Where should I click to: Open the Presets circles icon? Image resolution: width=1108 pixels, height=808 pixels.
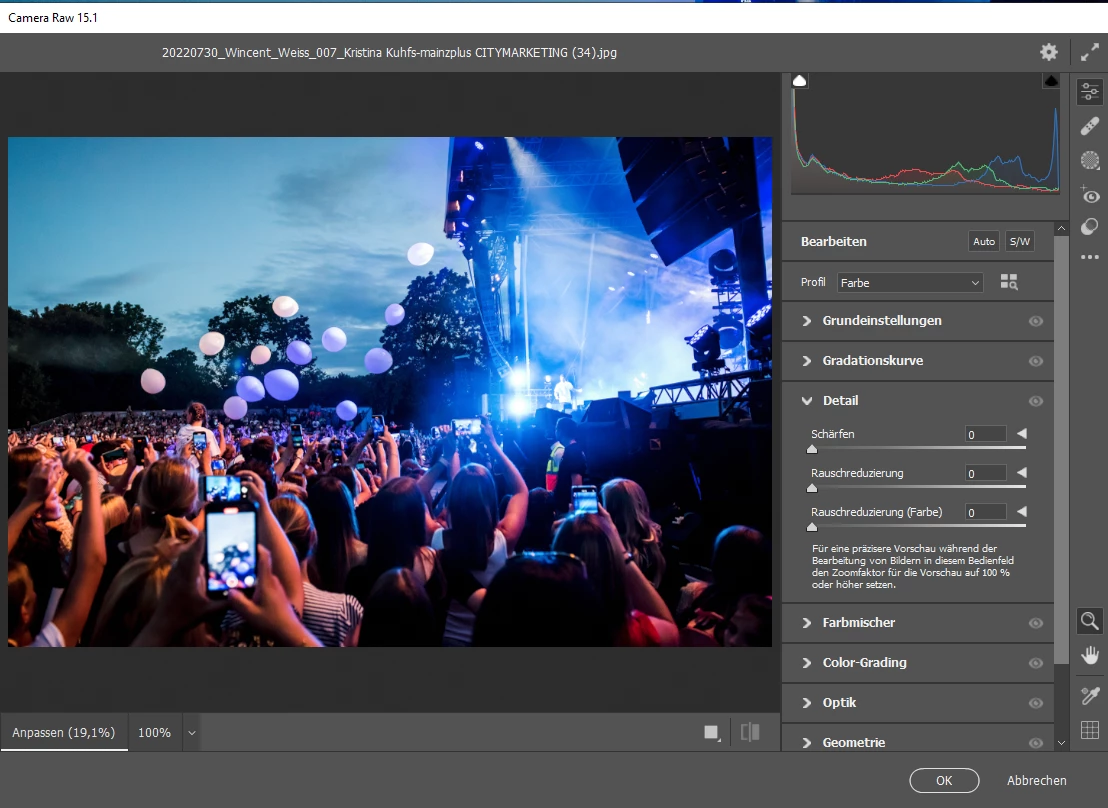(x=1090, y=227)
